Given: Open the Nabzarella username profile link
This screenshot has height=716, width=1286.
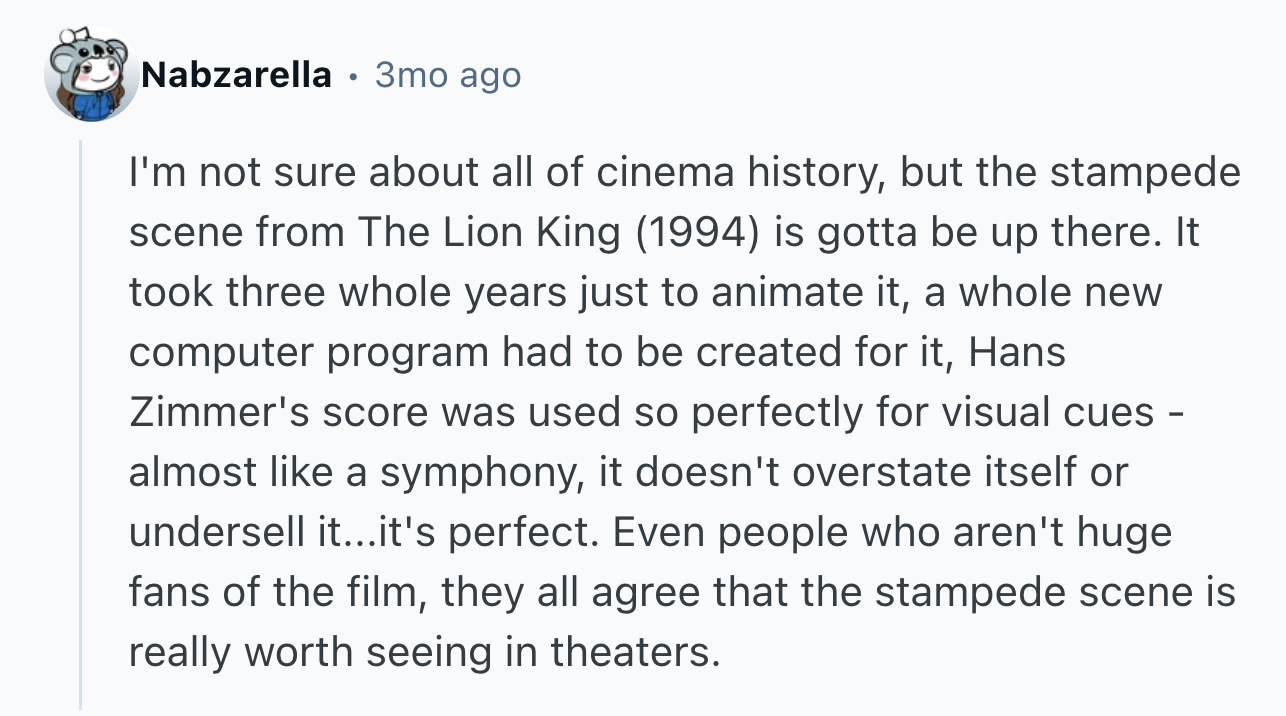Looking at the screenshot, I should (x=235, y=75).
